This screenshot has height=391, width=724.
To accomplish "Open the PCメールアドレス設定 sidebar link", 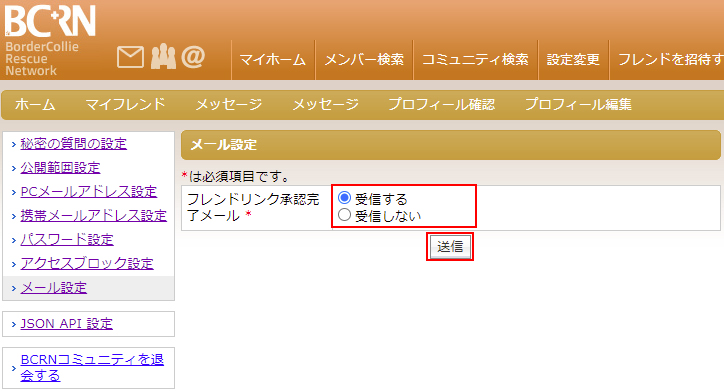I will 89,192.
